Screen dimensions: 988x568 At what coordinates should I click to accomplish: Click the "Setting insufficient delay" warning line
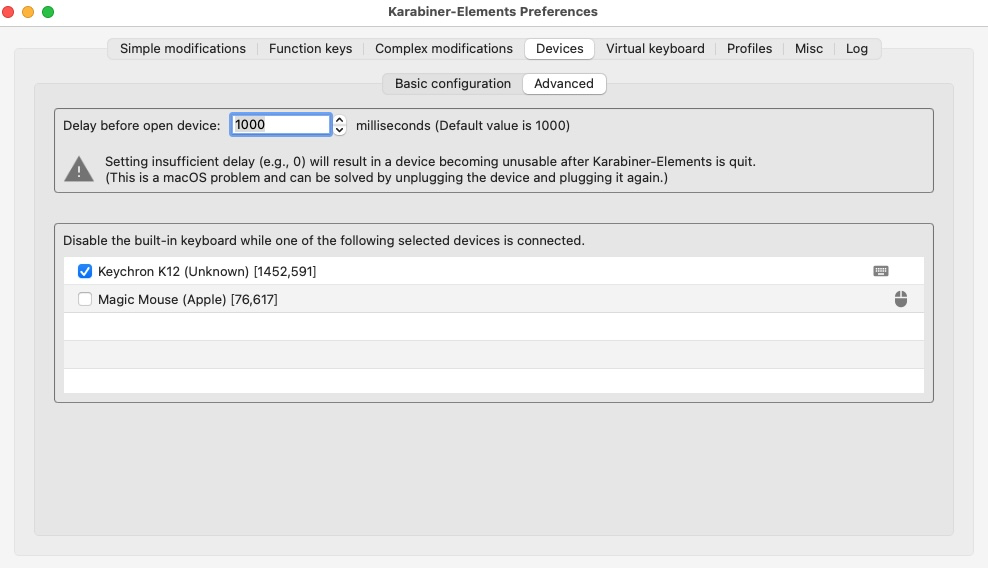coord(430,161)
